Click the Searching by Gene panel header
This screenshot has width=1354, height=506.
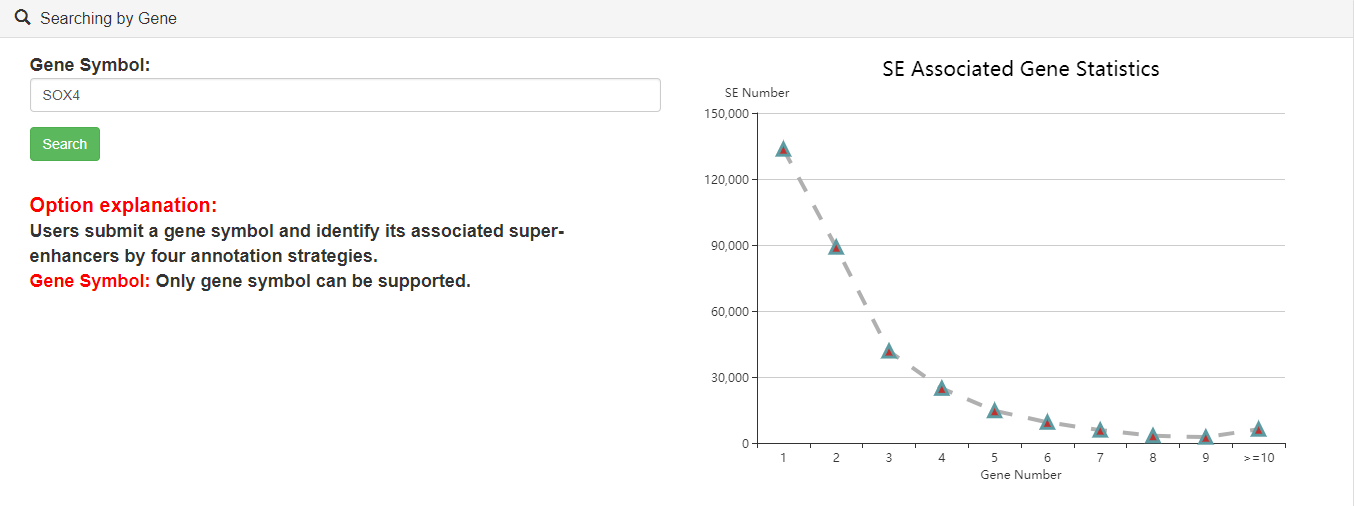108,19
